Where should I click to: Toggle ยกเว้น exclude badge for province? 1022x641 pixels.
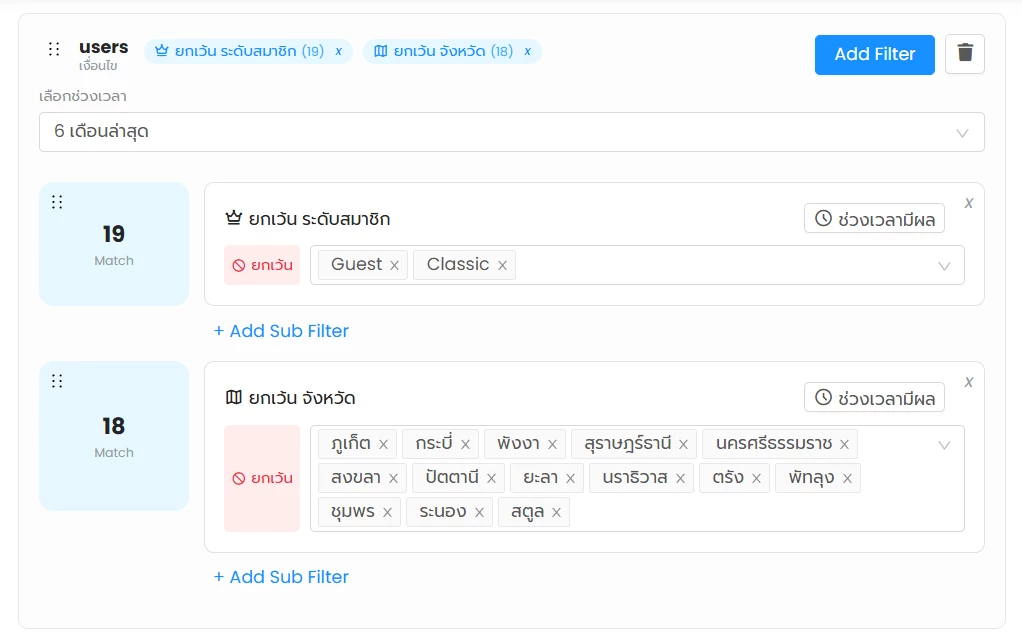[262, 478]
